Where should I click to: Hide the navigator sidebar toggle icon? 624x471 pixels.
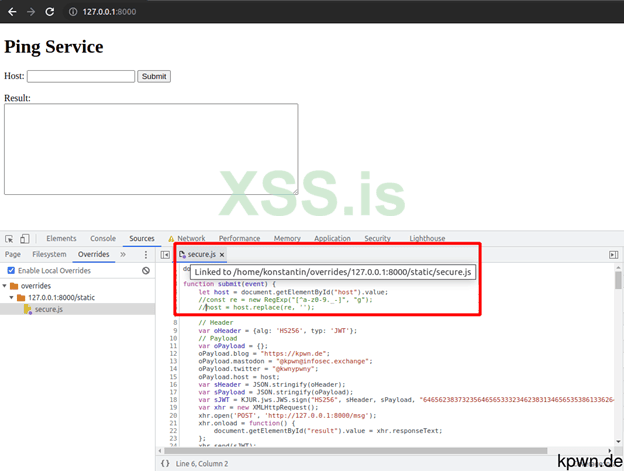coord(165,255)
